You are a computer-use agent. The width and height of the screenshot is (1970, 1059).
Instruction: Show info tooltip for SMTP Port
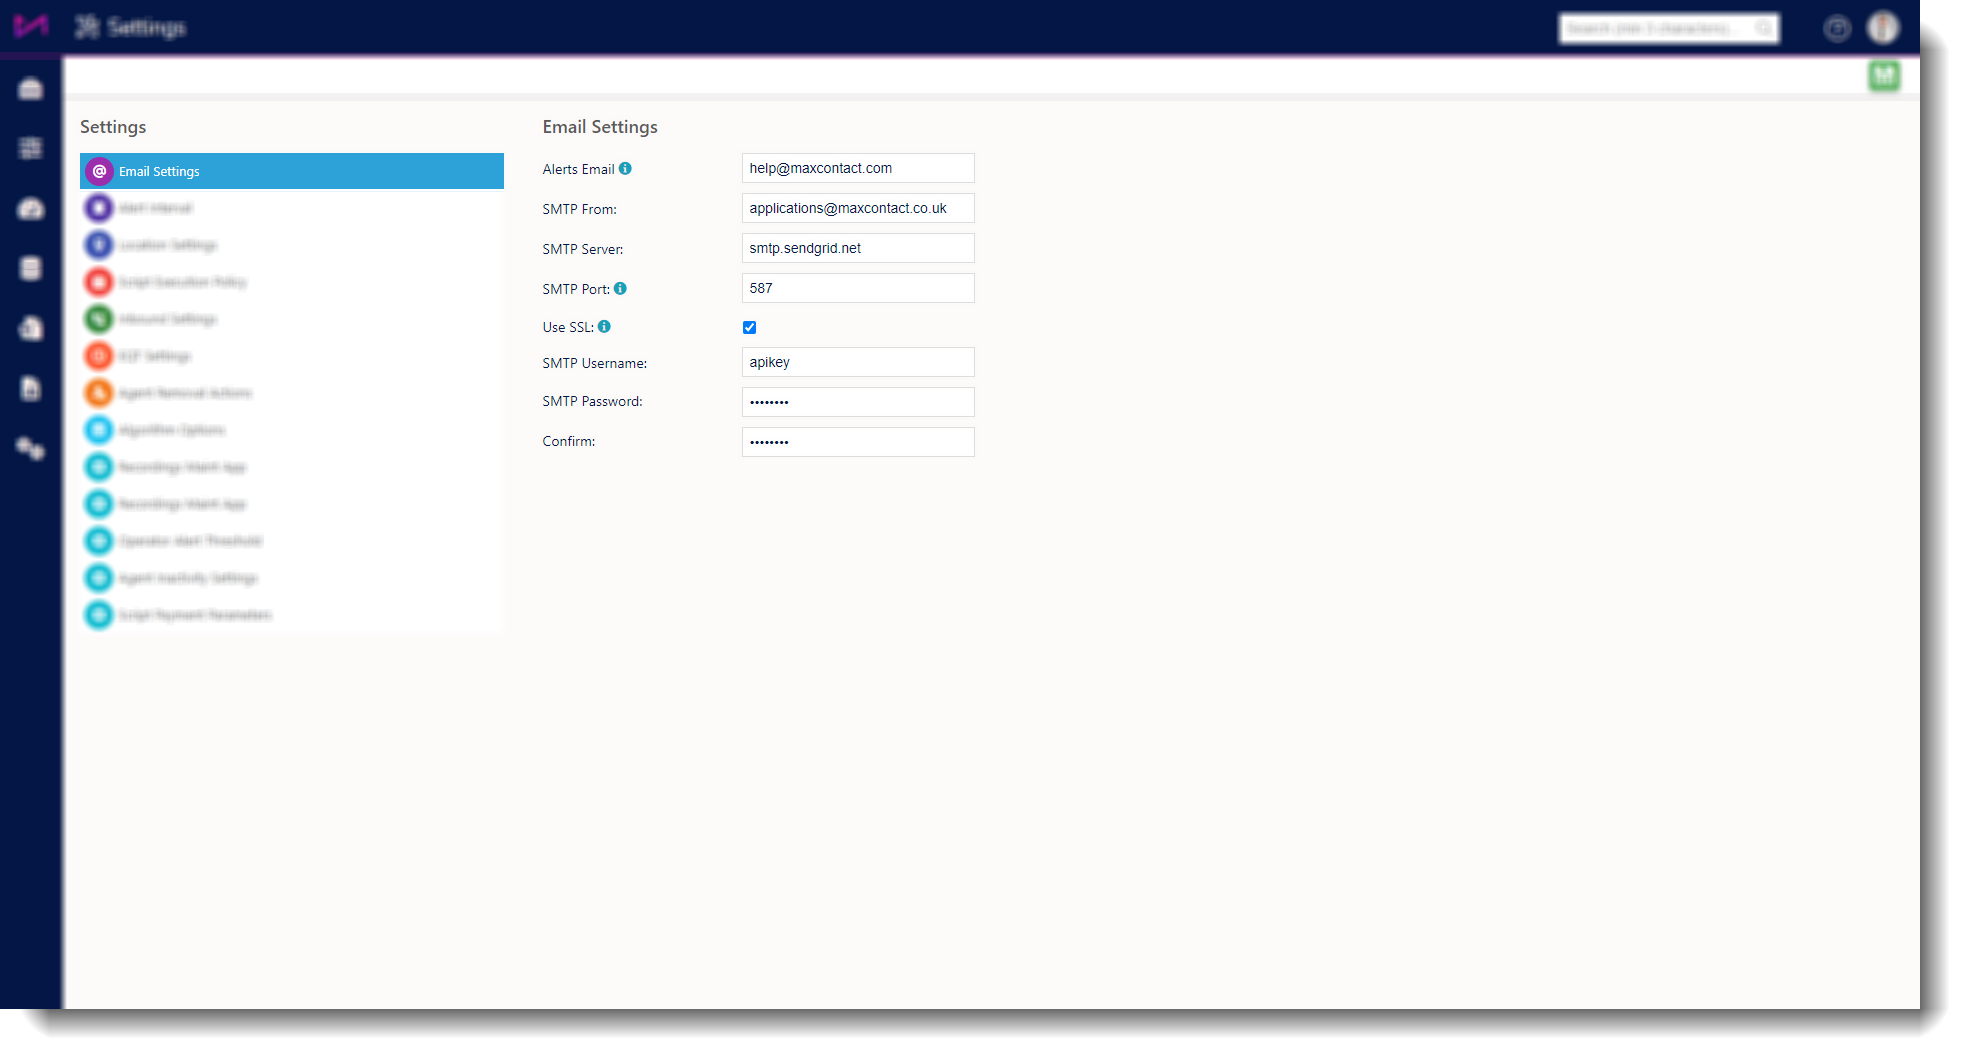[620, 289]
